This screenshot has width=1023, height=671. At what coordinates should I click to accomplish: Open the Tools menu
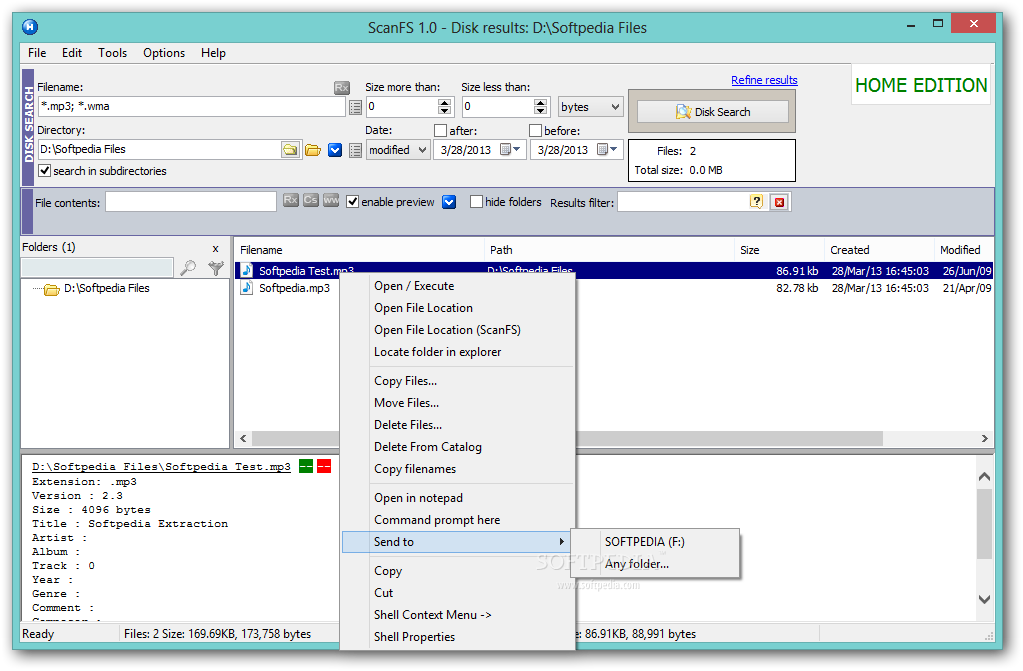(x=112, y=53)
